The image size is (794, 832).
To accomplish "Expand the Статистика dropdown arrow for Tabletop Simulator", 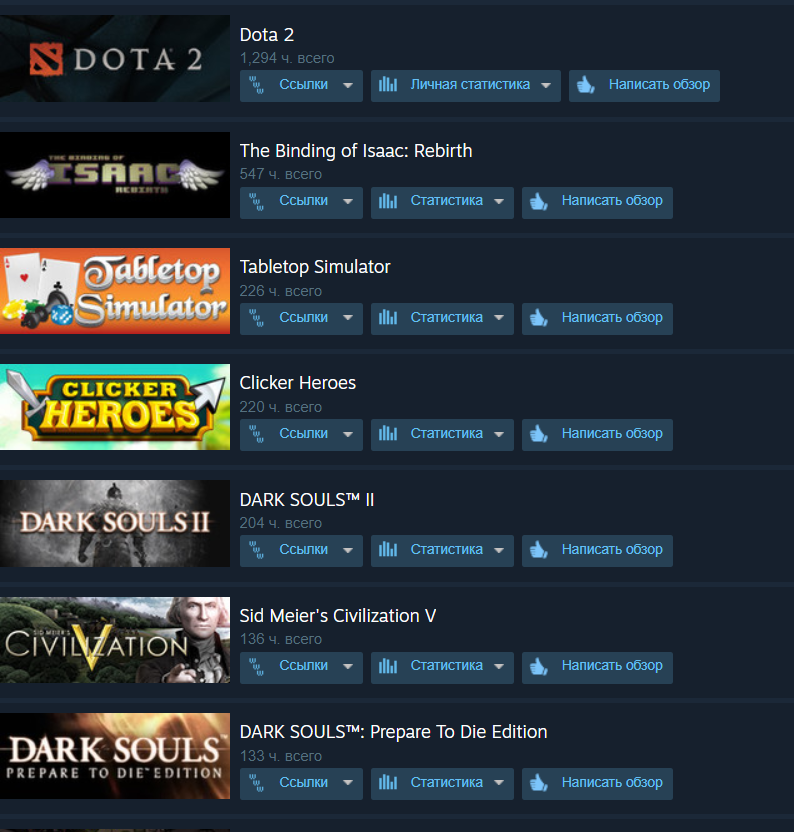I will pos(499,318).
